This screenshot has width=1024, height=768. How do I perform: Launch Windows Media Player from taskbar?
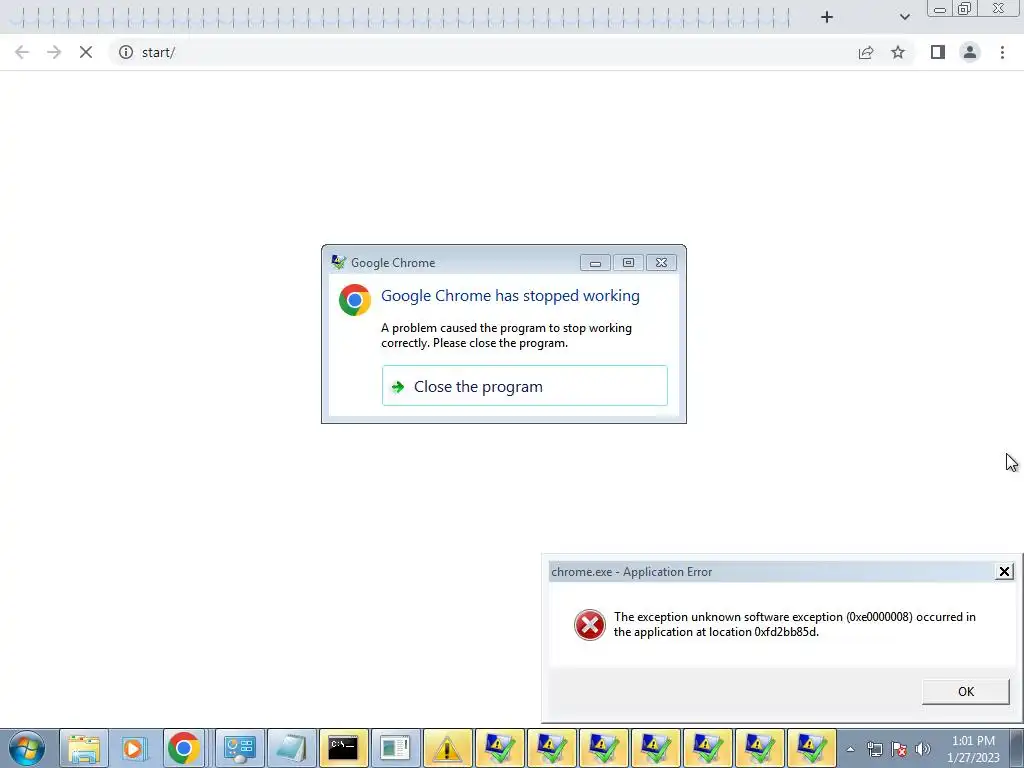(x=134, y=748)
